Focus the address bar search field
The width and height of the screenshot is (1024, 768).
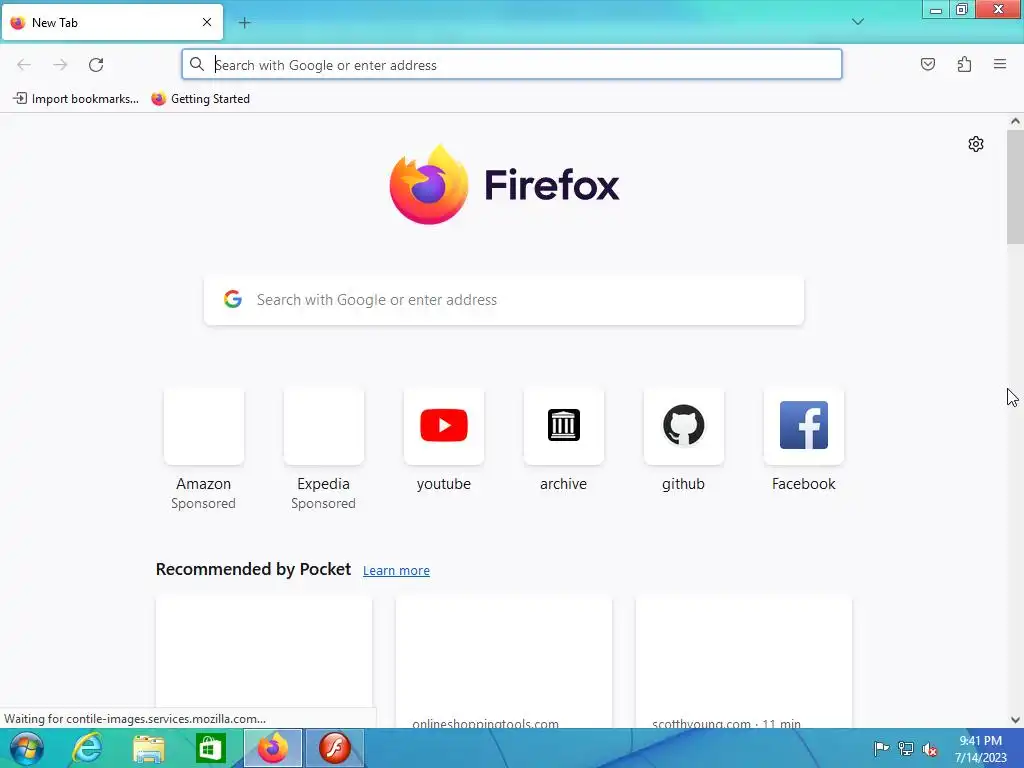(x=512, y=65)
